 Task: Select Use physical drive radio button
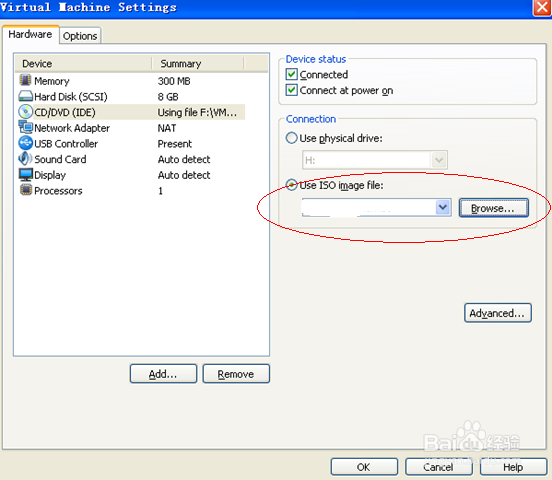[x=291, y=138]
